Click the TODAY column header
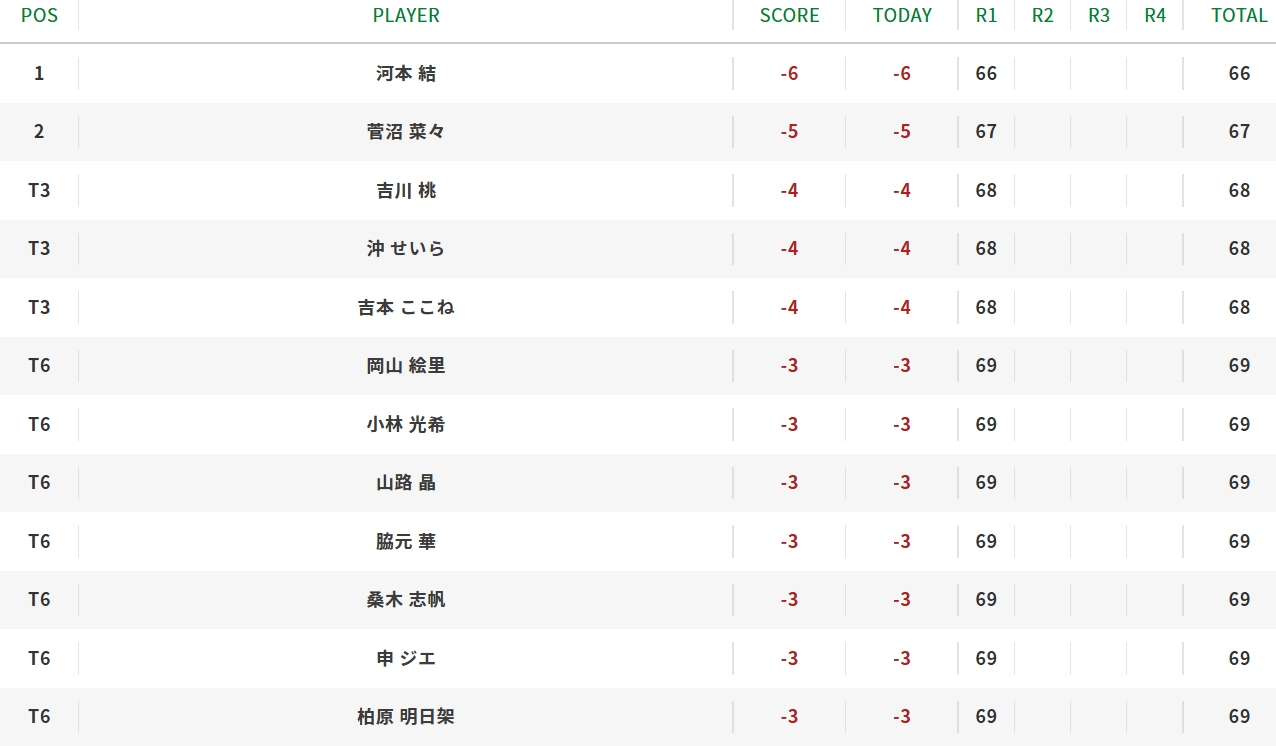The image size is (1276, 746). click(x=902, y=15)
